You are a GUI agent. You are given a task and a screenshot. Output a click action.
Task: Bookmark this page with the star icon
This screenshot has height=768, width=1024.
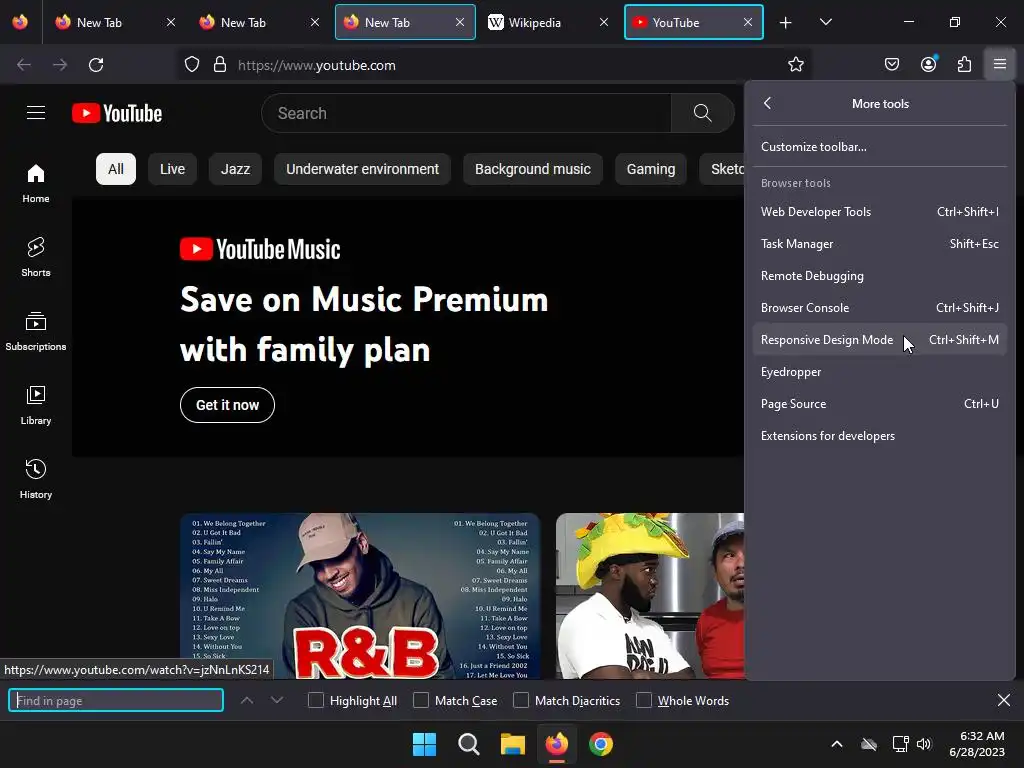[x=795, y=64]
